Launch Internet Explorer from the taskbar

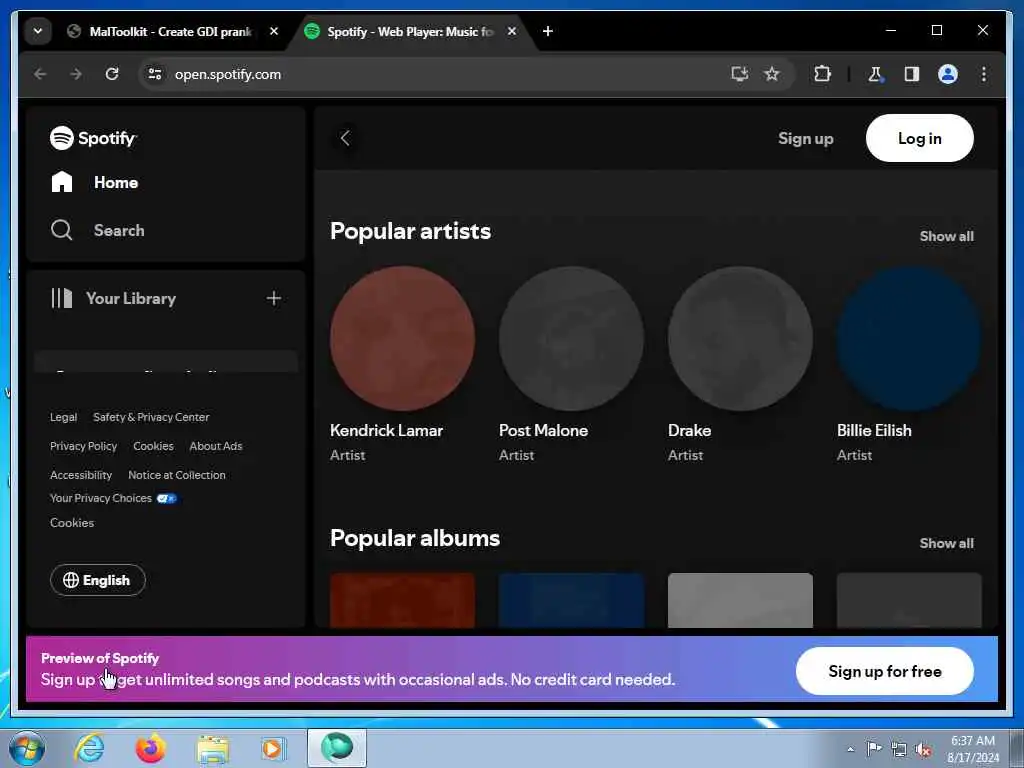point(89,748)
